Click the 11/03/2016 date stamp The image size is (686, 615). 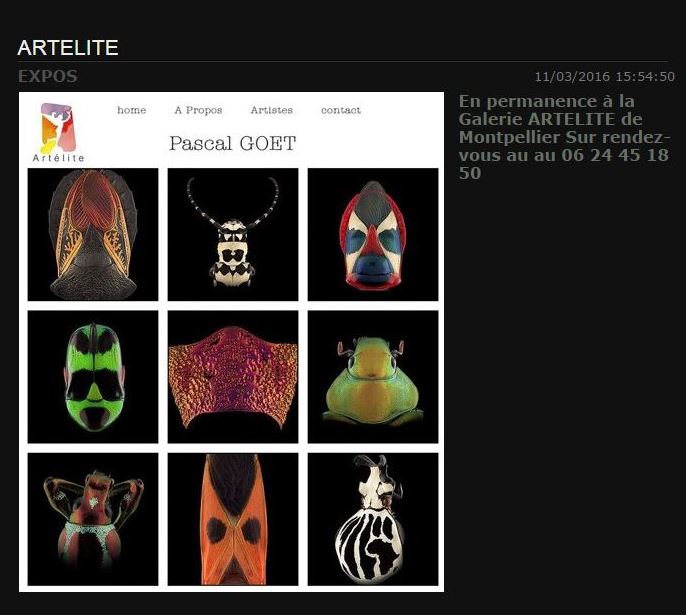click(x=572, y=77)
